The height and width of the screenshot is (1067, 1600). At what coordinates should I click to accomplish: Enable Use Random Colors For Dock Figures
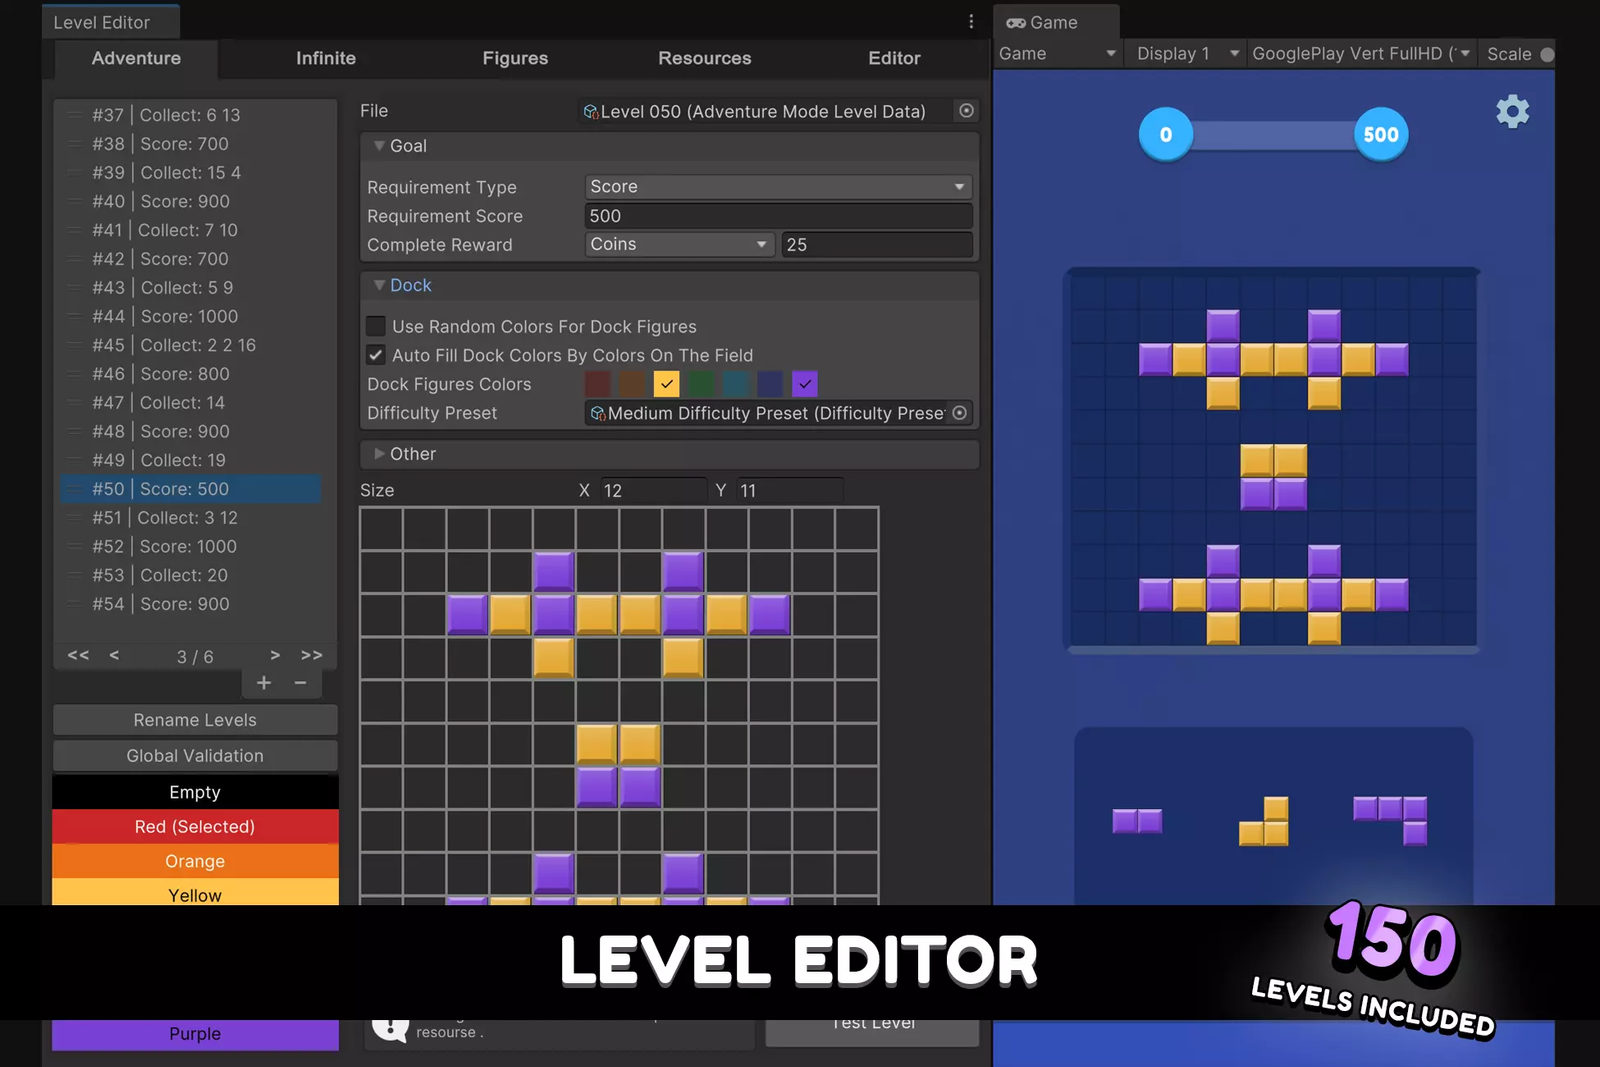pyautogui.click(x=376, y=326)
